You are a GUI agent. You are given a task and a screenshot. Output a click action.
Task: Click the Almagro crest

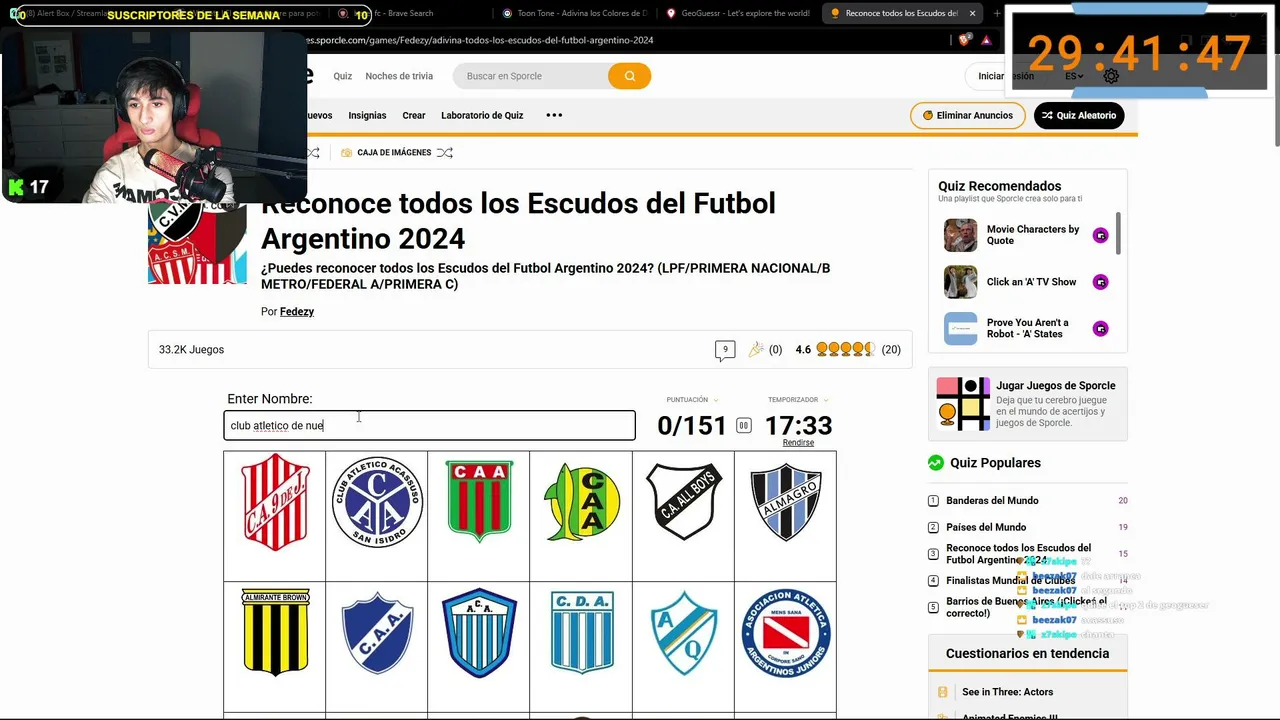pos(786,502)
